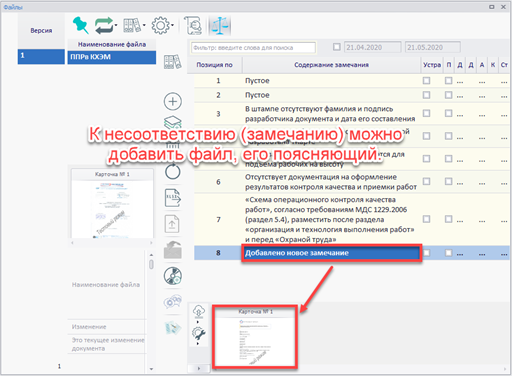This screenshot has width=512, height=376.
Task: Check Устра box for row 1
Action: tap(426, 81)
